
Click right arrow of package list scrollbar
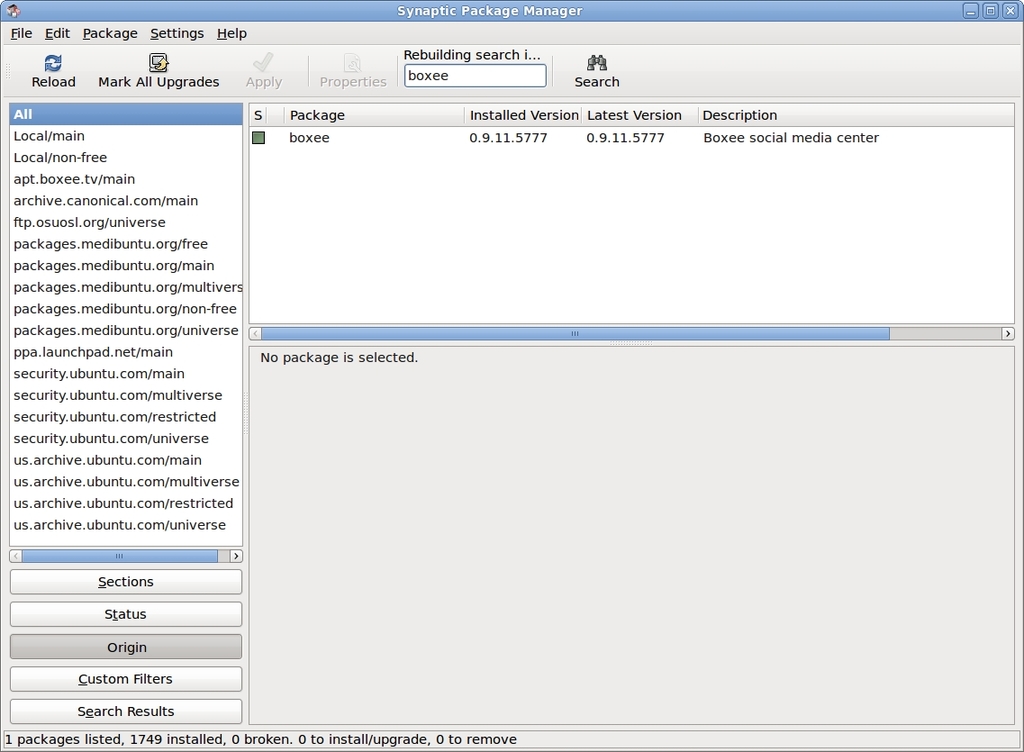[1008, 334]
